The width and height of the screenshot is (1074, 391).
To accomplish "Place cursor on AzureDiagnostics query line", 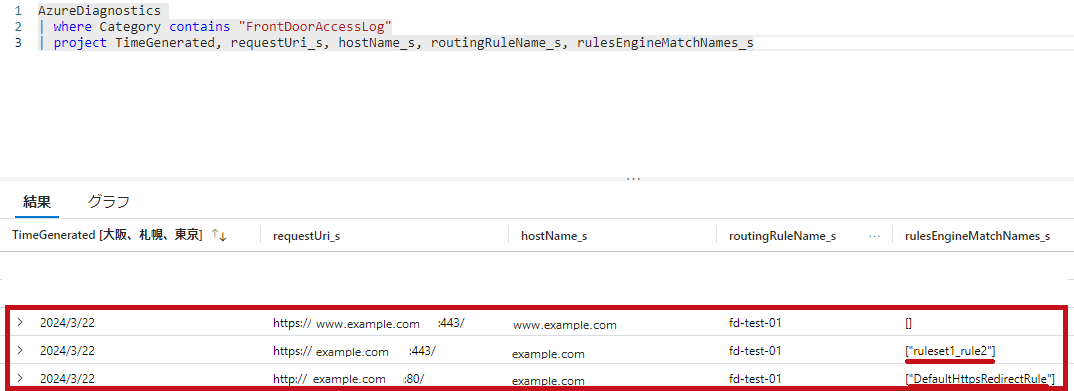I will point(100,11).
